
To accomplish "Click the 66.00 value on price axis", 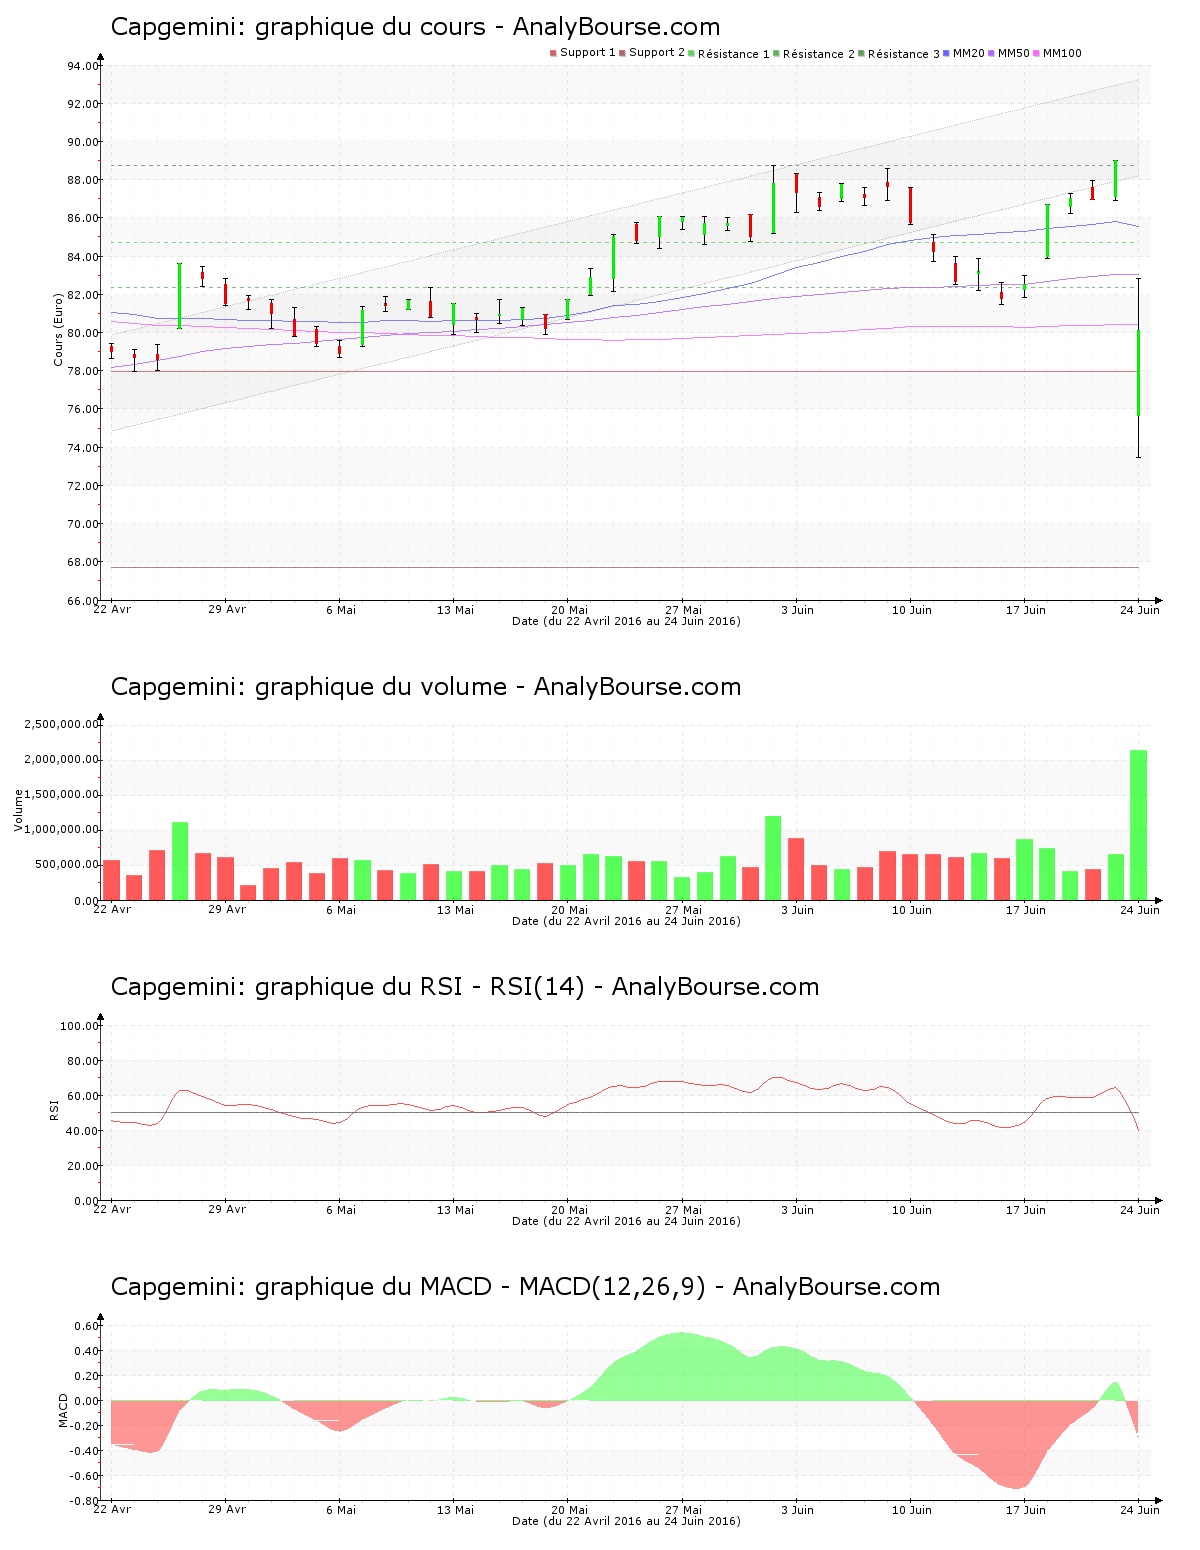I will [83, 601].
